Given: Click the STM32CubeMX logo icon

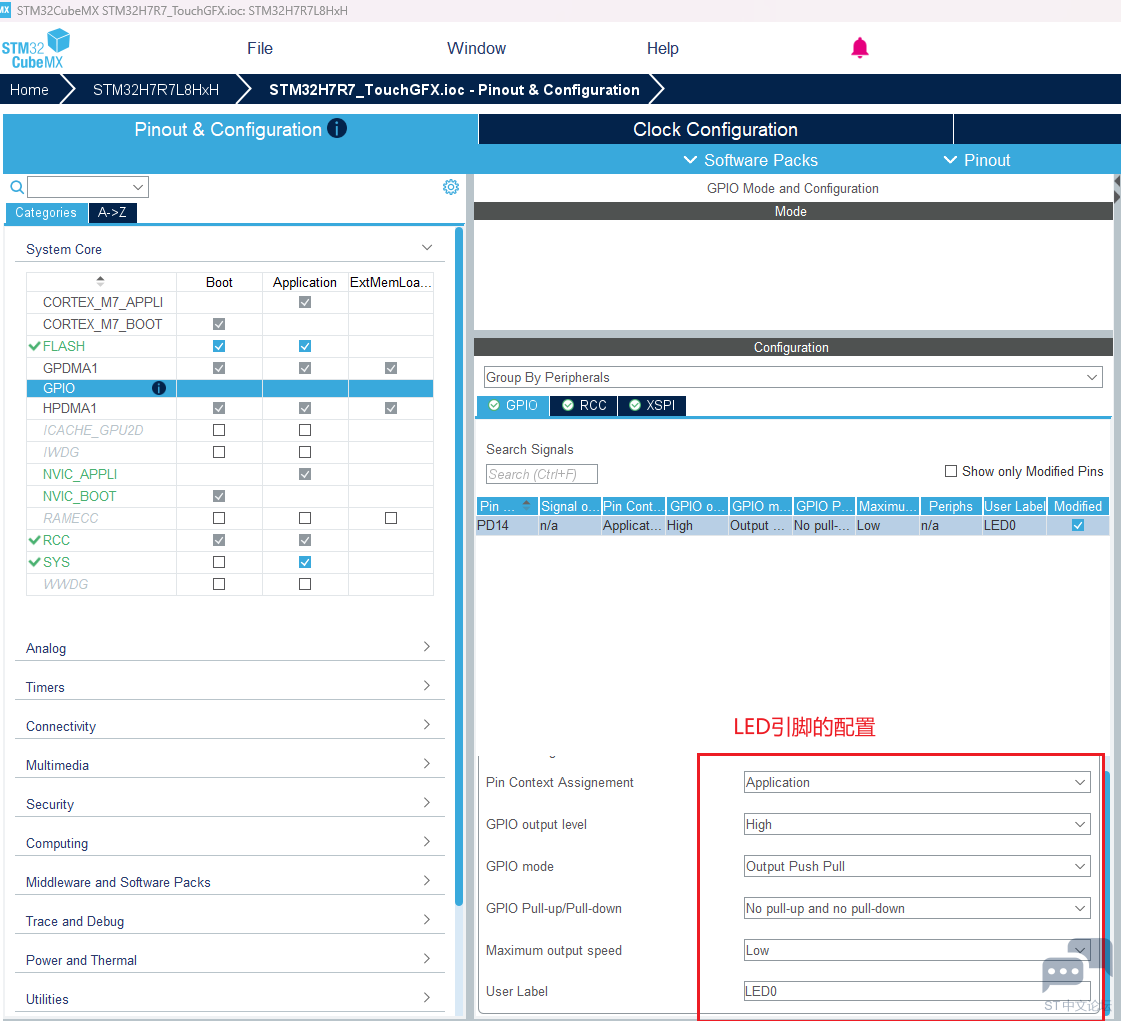Looking at the screenshot, I should [x=35, y=49].
